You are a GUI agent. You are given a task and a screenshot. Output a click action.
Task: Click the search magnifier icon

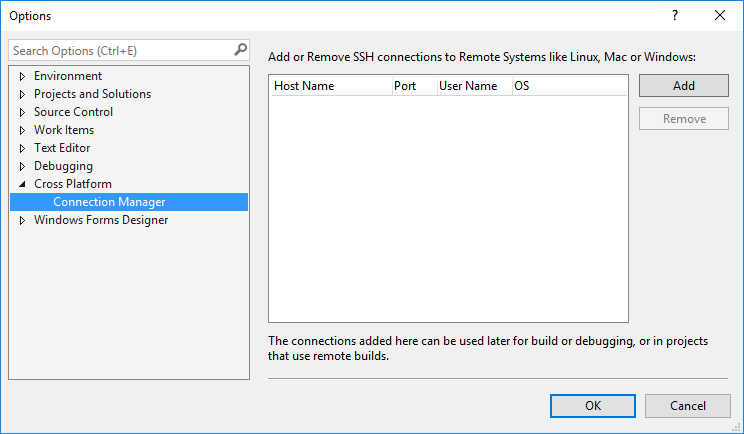tap(240, 49)
